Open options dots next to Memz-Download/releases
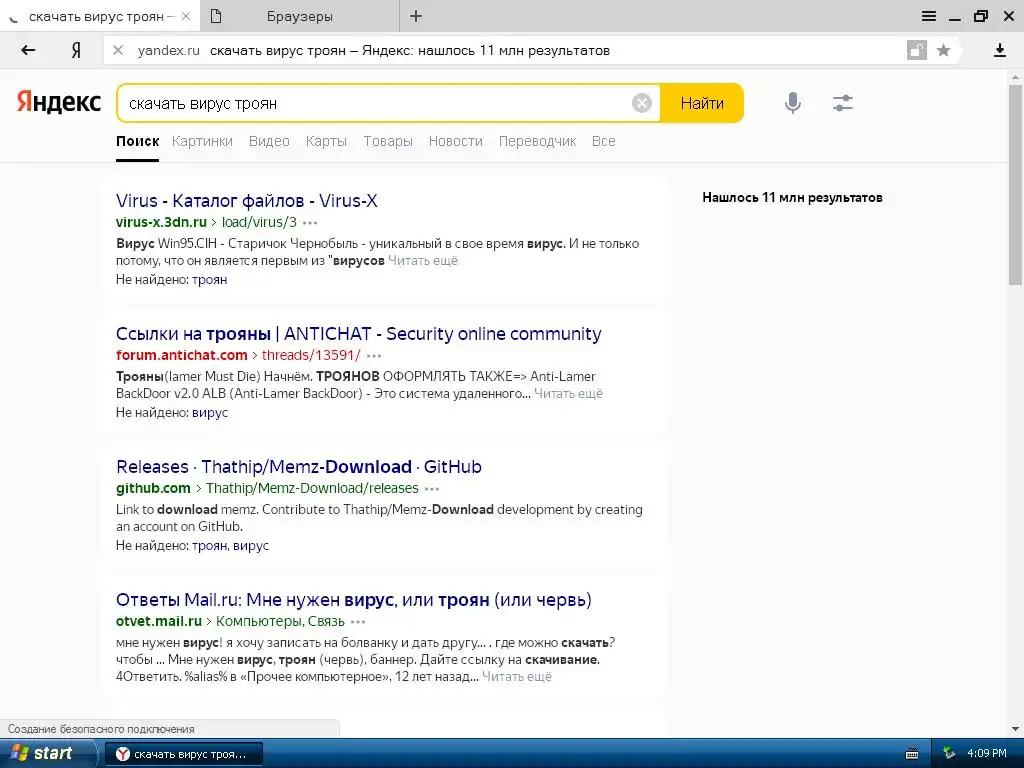 click(x=432, y=489)
